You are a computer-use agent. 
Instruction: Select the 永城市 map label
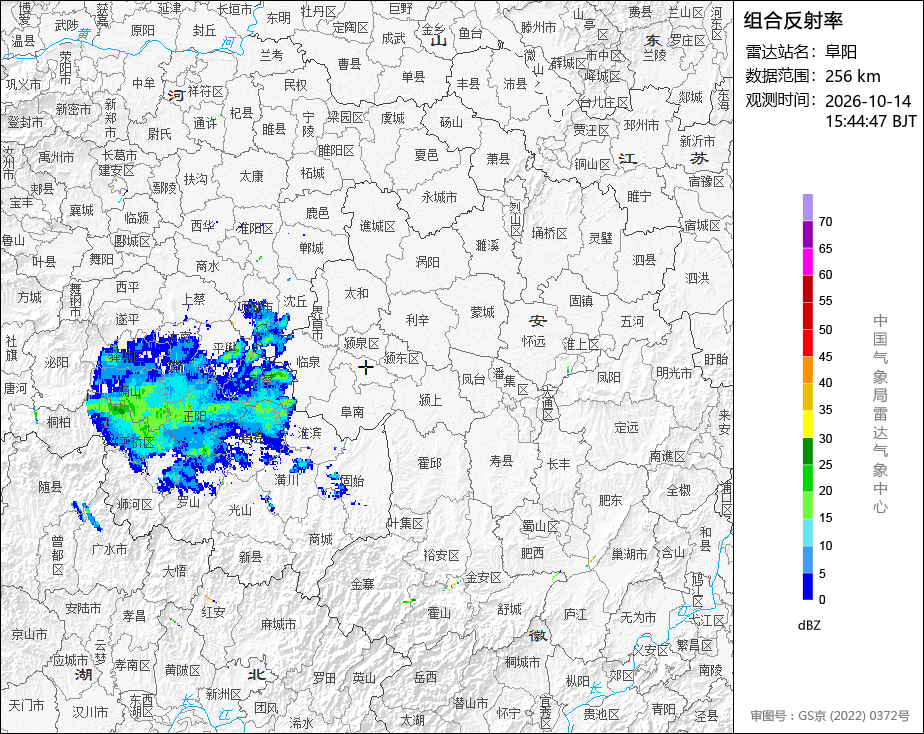pos(439,197)
